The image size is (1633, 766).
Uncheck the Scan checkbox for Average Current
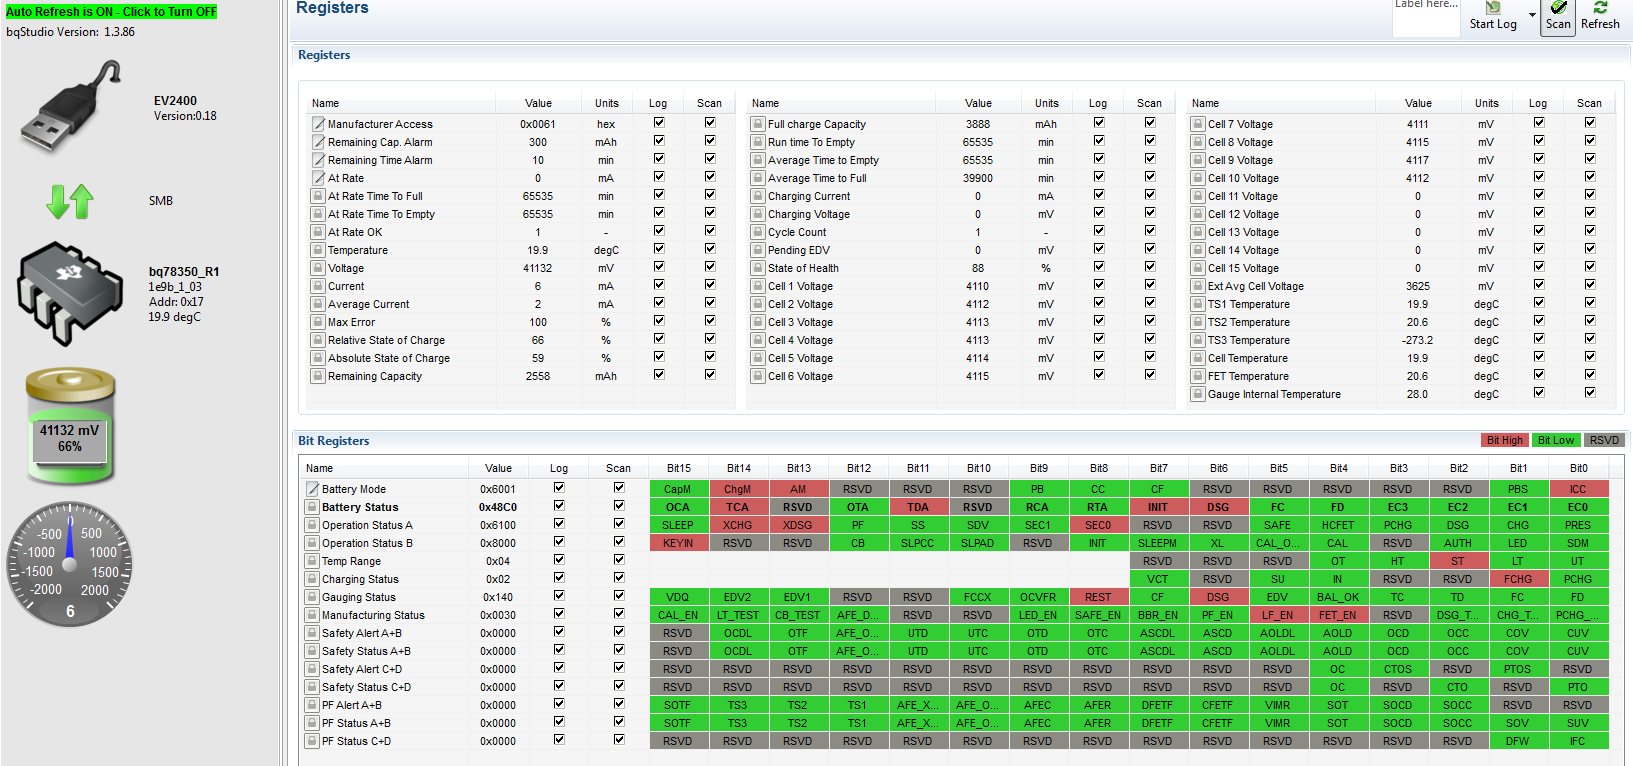(710, 303)
